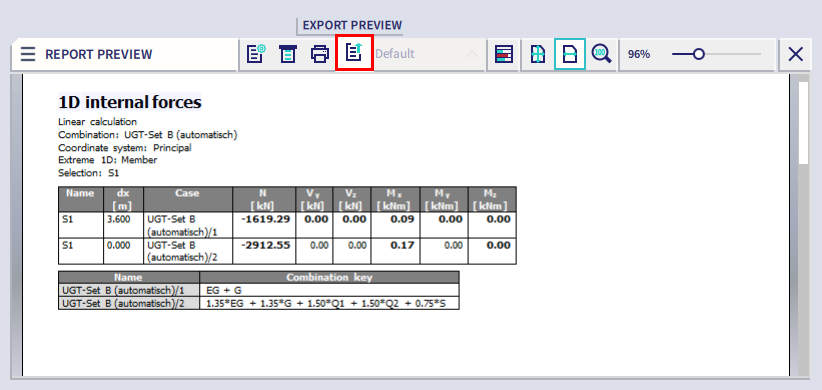Click the zoom slider handle

point(698,54)
